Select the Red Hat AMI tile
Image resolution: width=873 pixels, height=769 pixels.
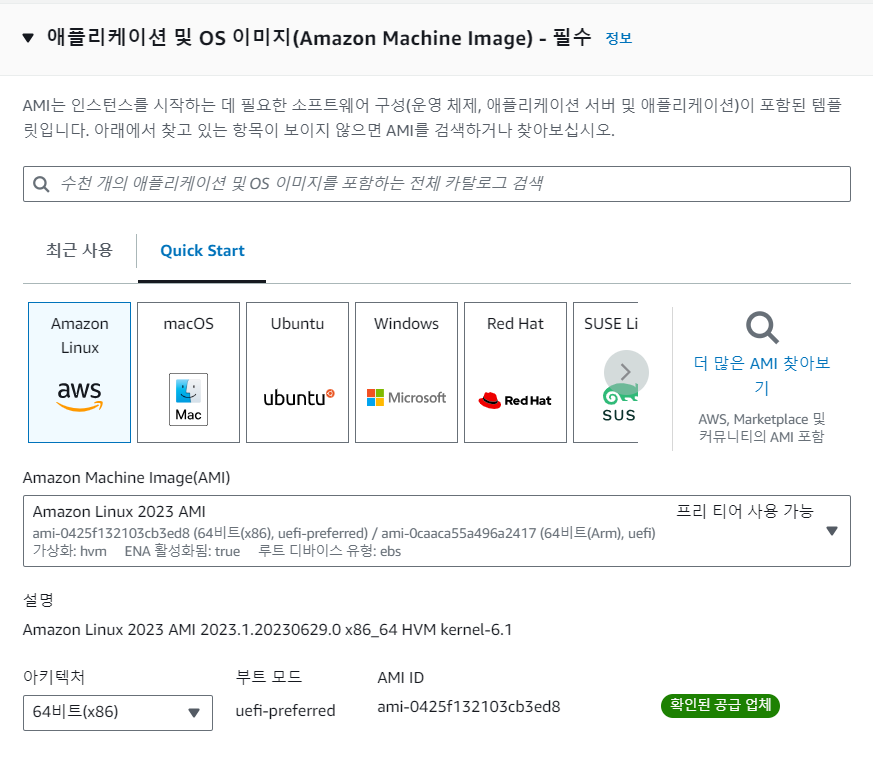point(516,373)
